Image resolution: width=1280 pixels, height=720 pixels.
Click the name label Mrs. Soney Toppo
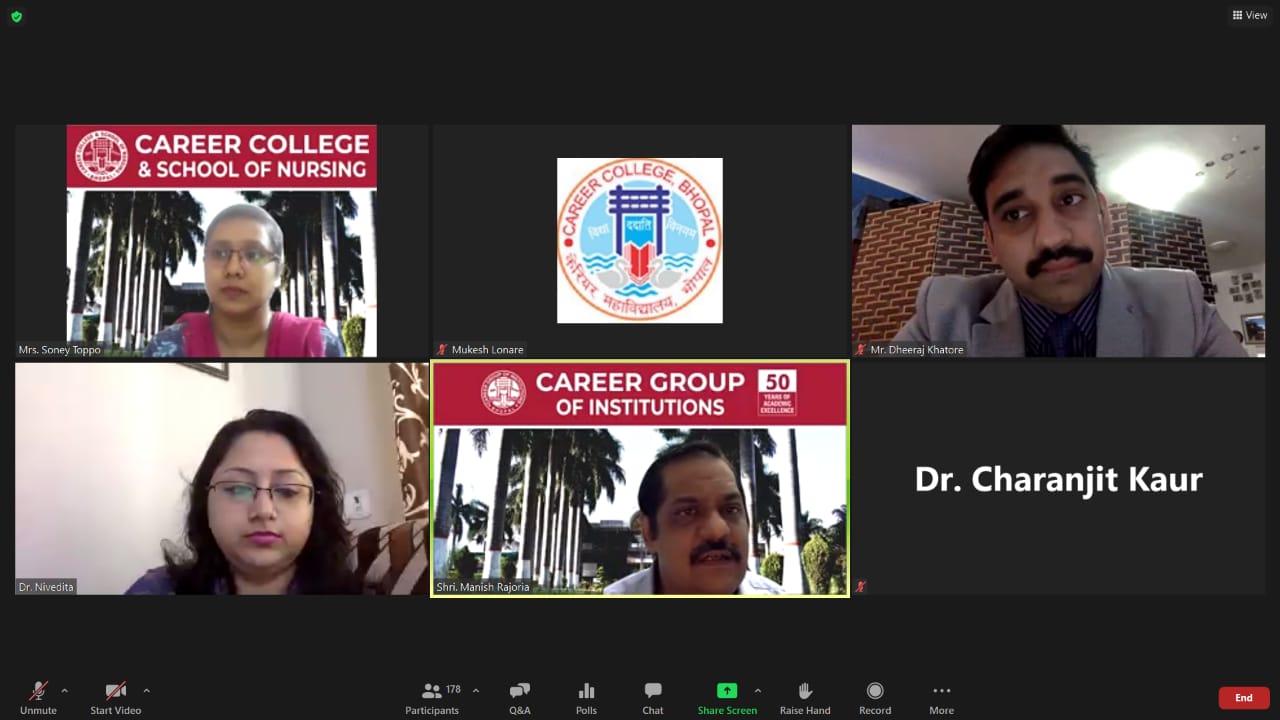(60, 350)
